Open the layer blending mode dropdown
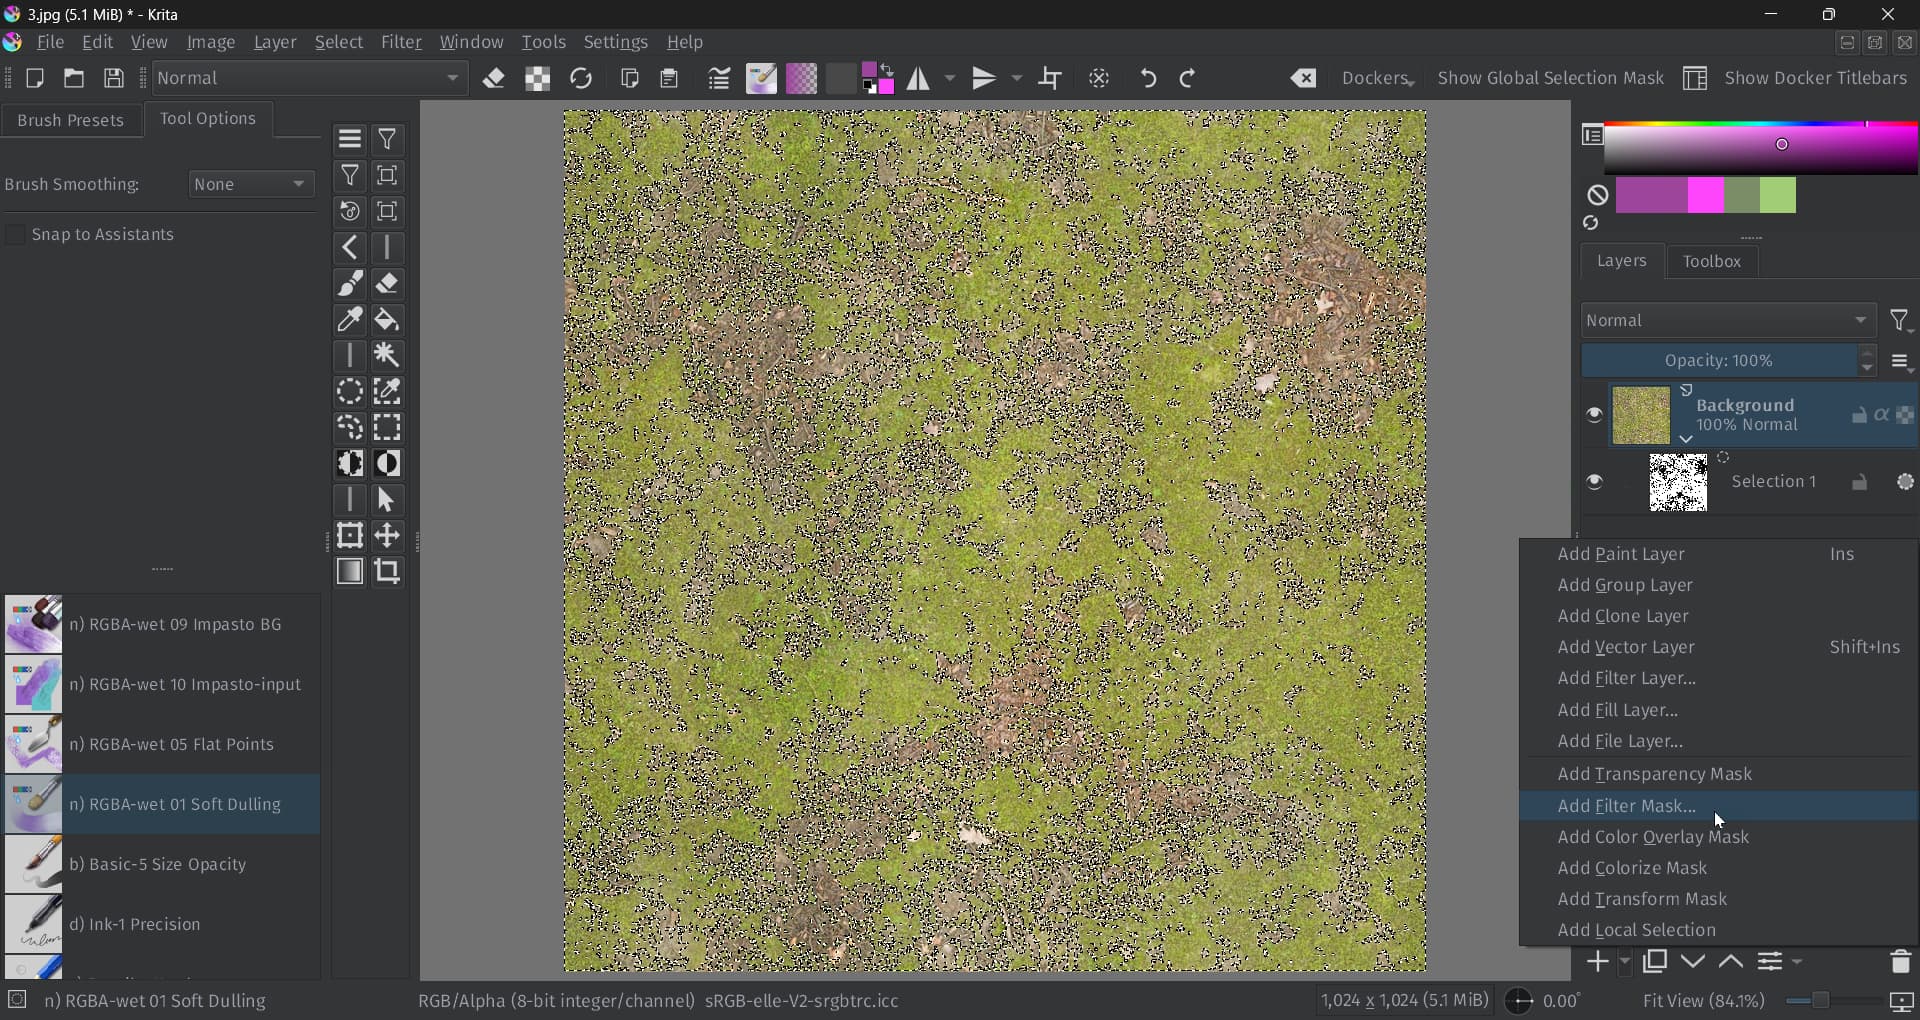Image resolution: width=1920 pixels, height=1020 pixels. (x=1727, y=321)
